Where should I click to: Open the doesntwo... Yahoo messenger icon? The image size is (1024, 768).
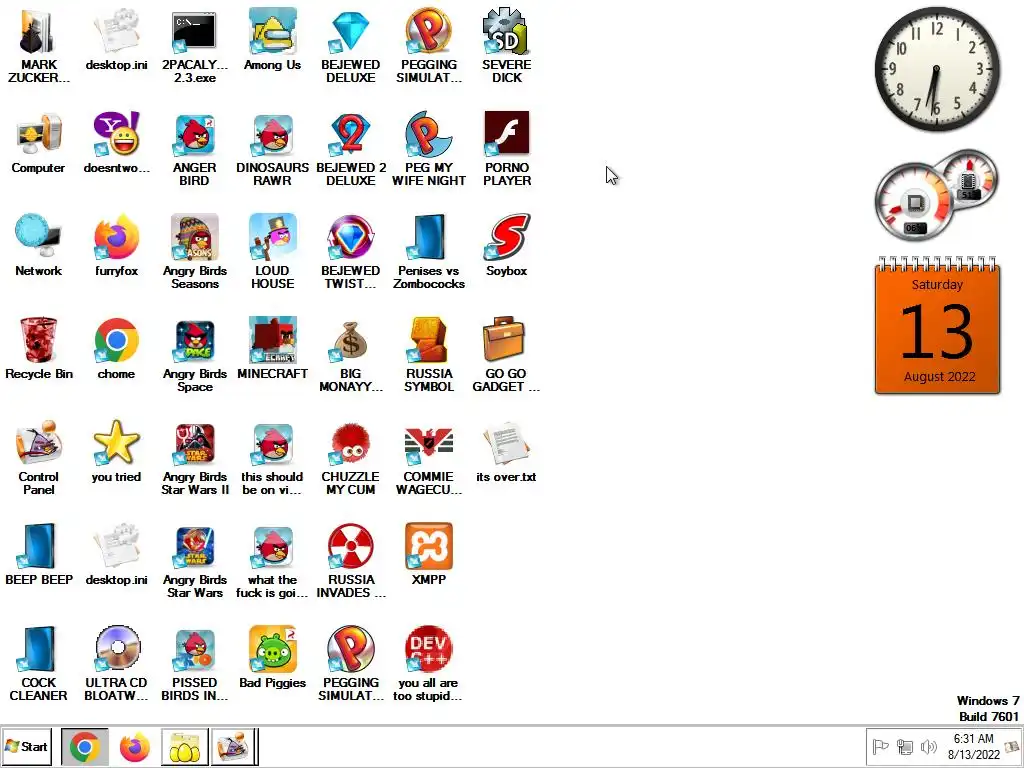coord(116,142)
